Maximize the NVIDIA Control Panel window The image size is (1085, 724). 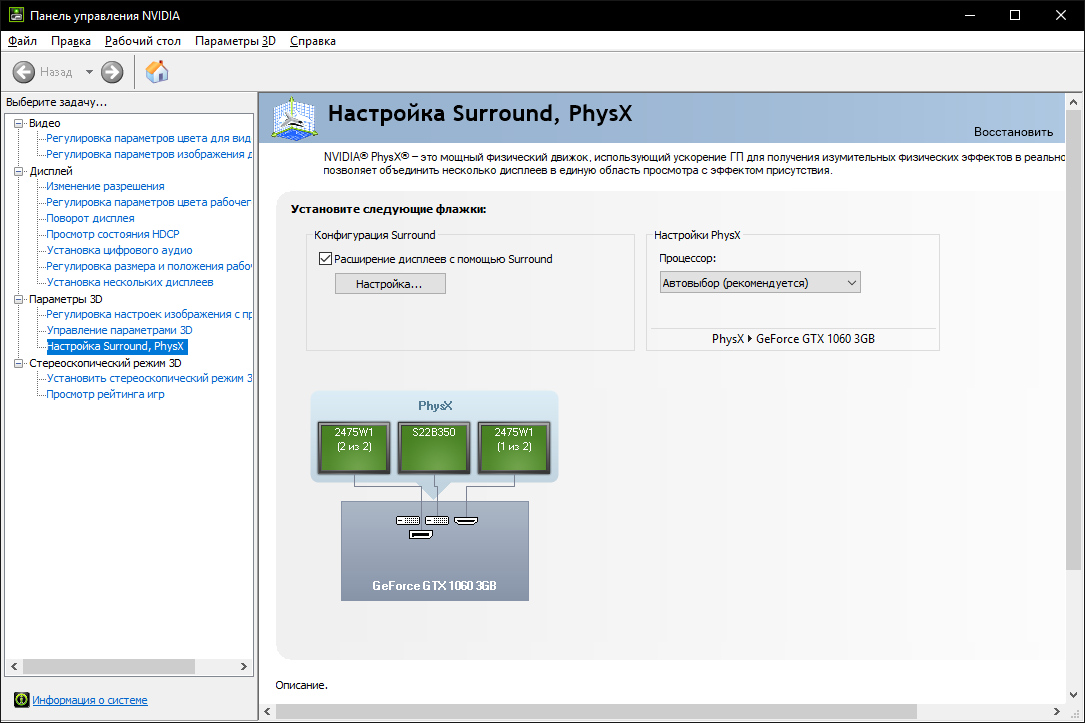[x=1015, y=15]
